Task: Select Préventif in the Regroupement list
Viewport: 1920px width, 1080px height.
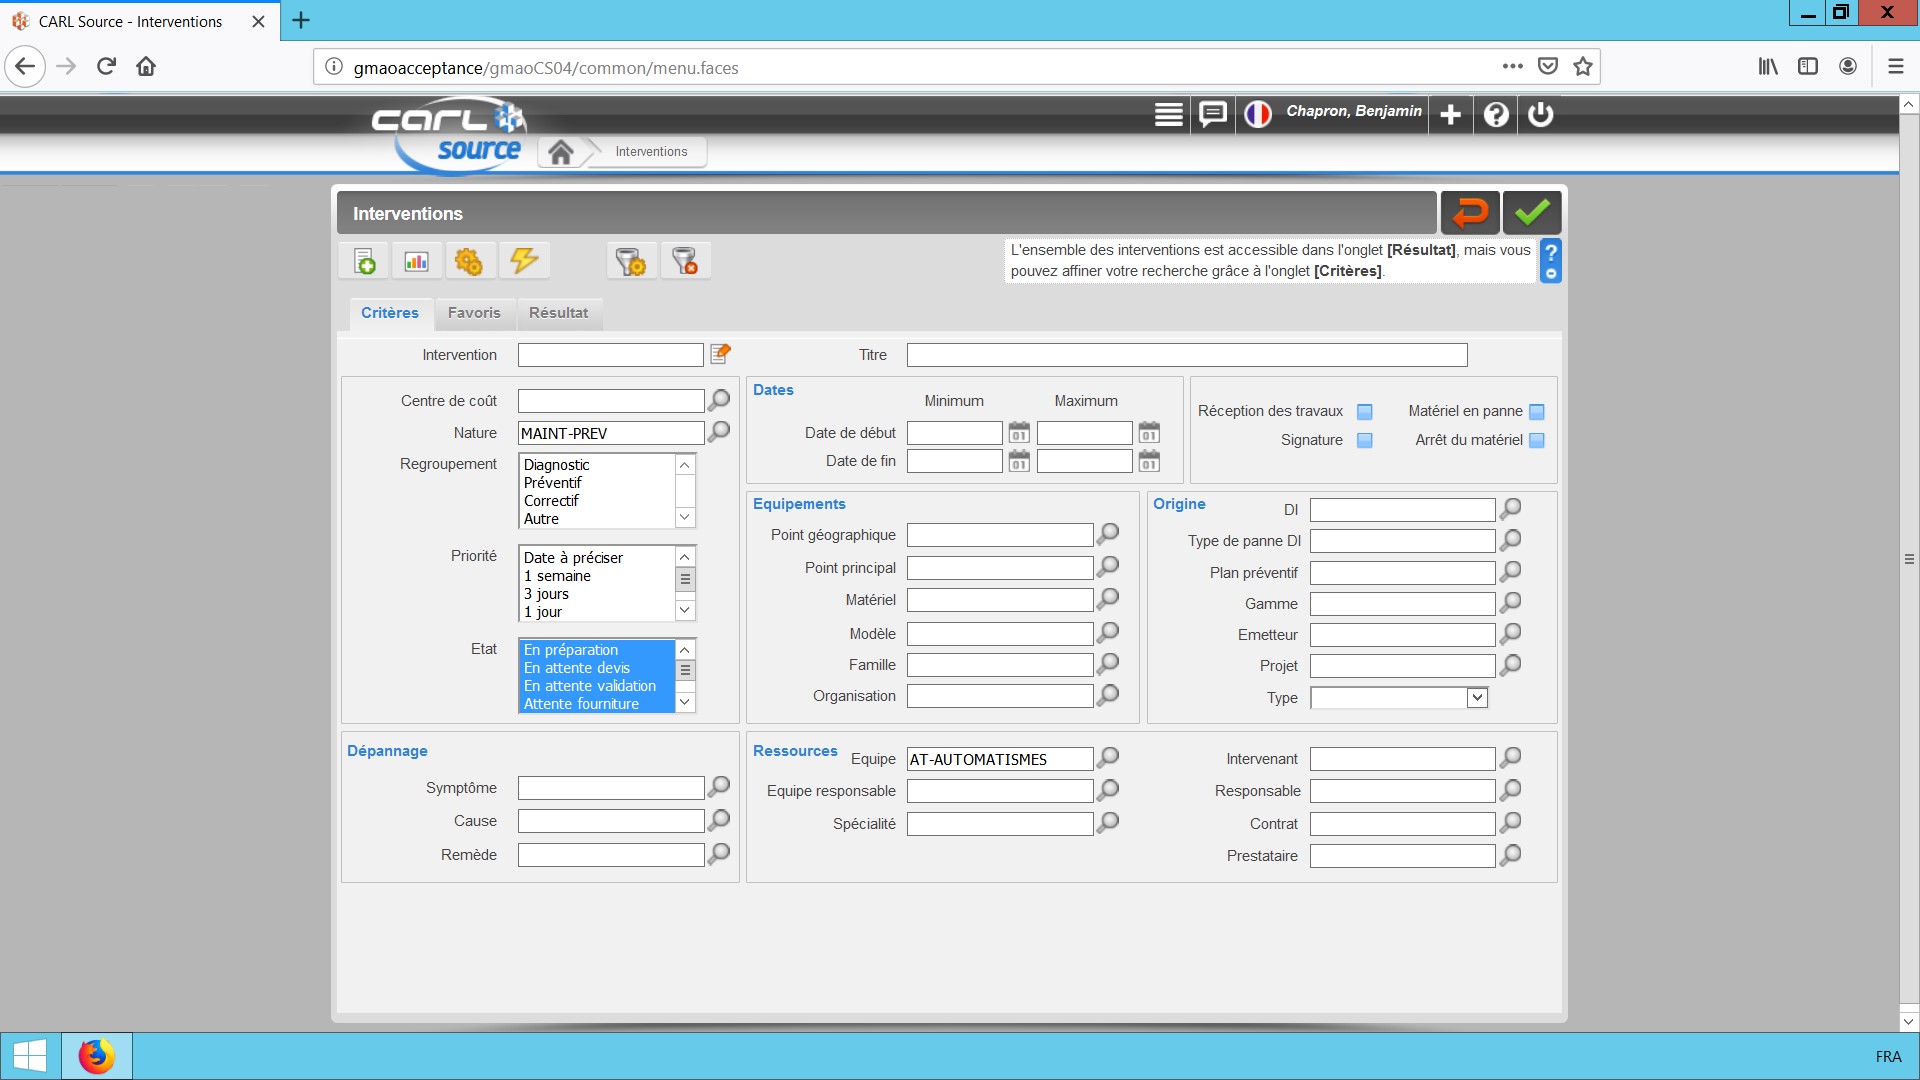Action: (553, 483)
